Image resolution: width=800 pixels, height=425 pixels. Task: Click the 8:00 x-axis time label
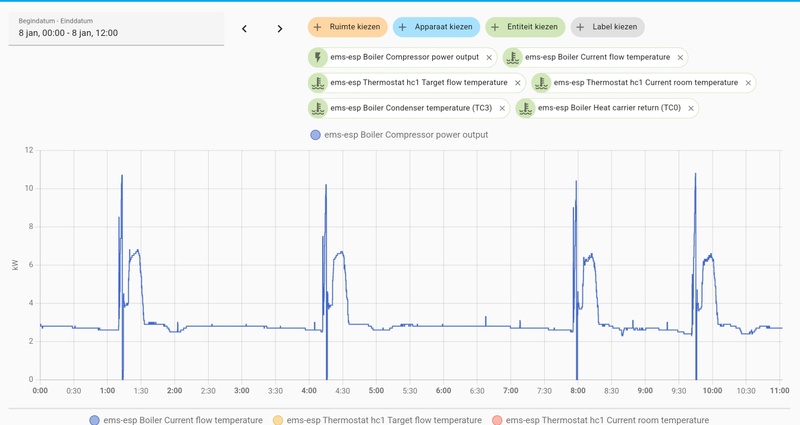(578, 391)
